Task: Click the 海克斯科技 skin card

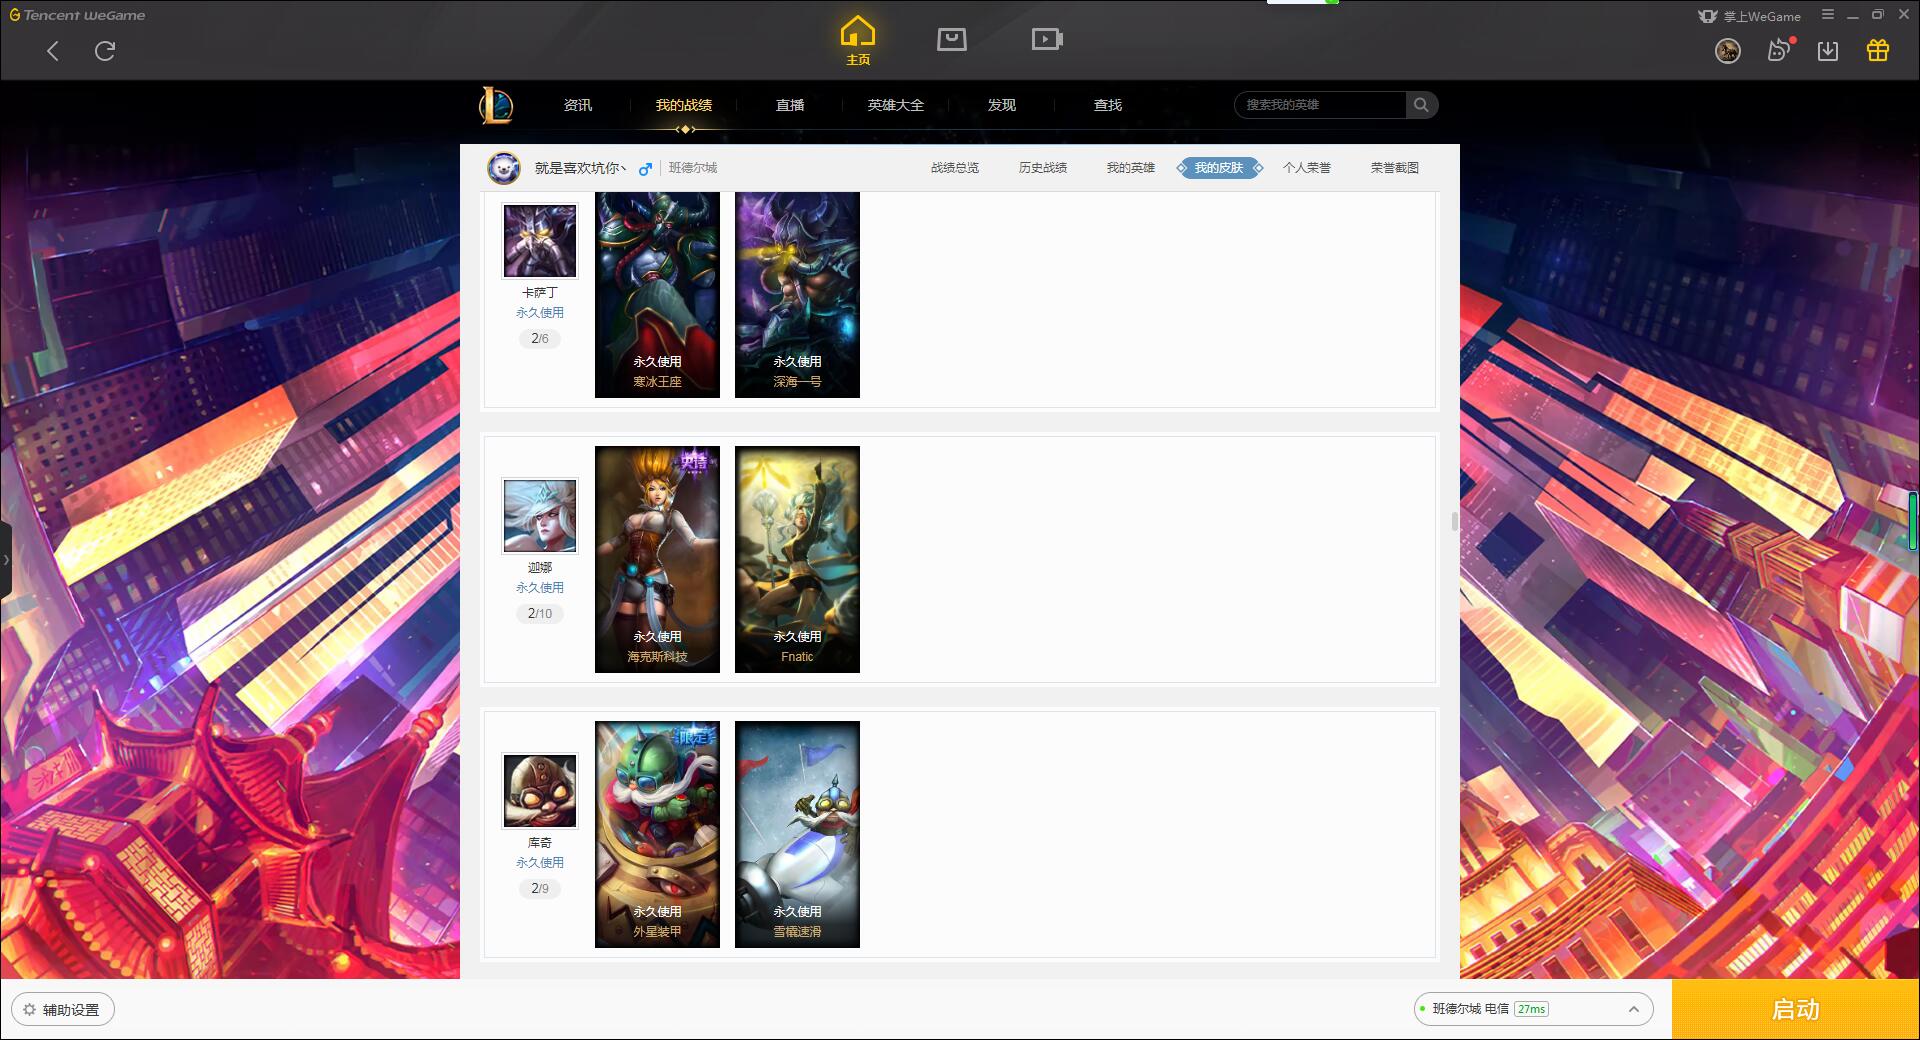Action: (657, 559)
